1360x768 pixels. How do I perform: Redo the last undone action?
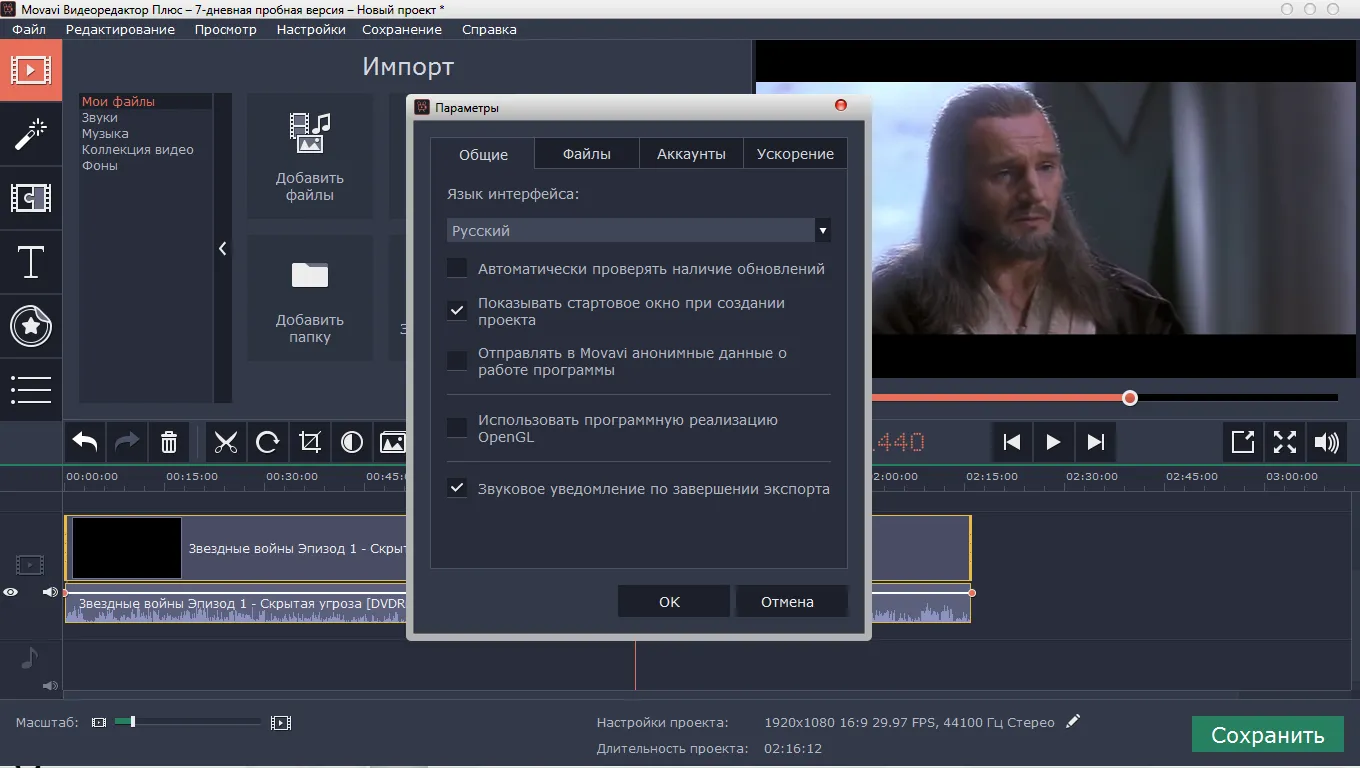pos(128,442)
